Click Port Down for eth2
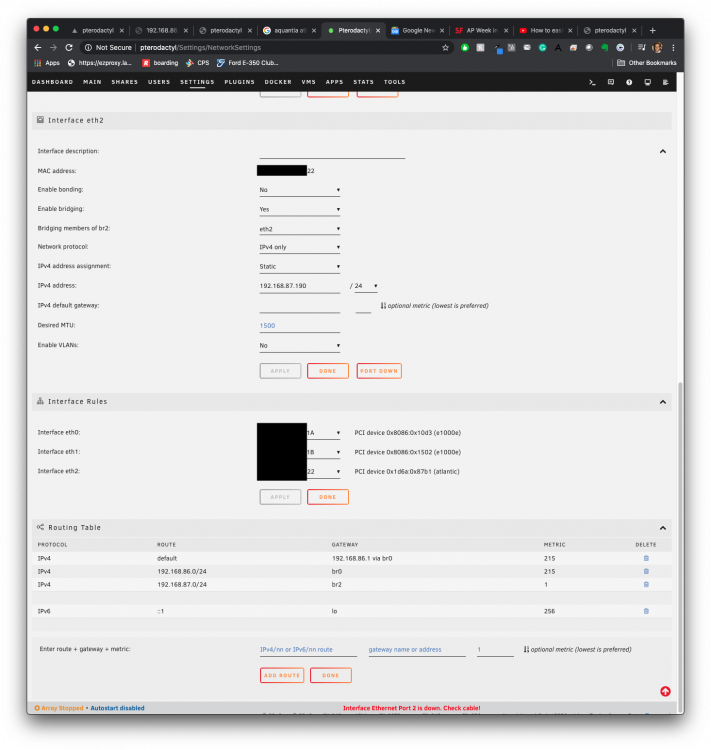Image resolution: width=711 pixels, height=750 pixels. coord(379,371)
